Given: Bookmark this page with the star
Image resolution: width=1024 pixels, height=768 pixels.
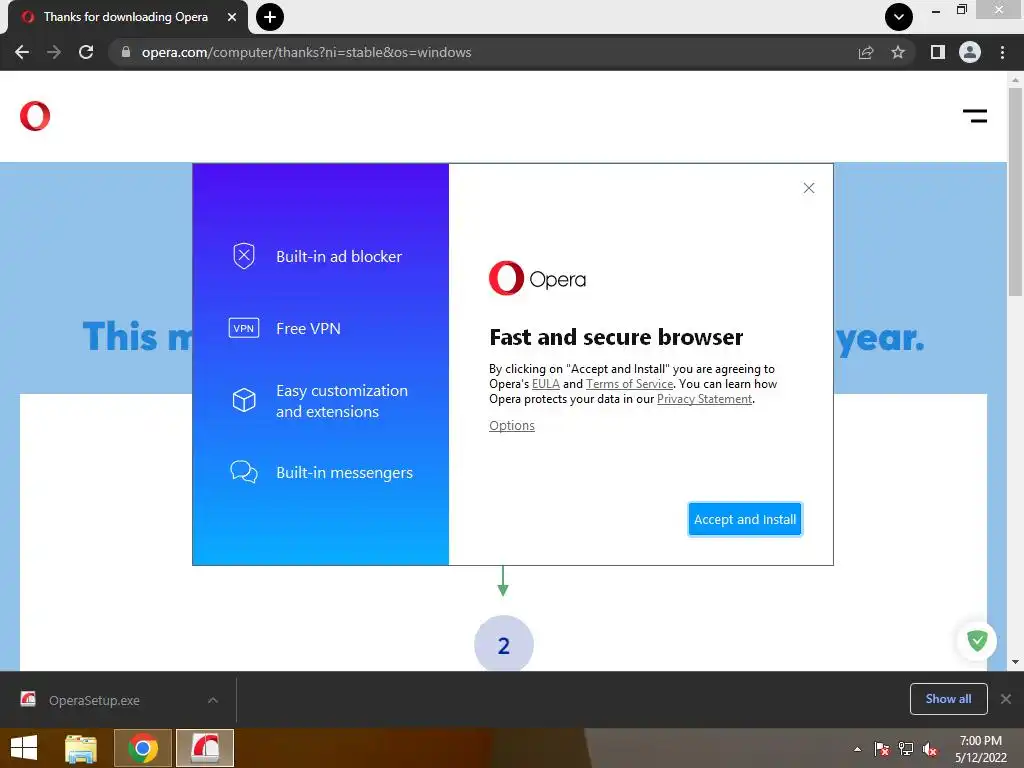Looking at the screenshot, I should point(898,52).
